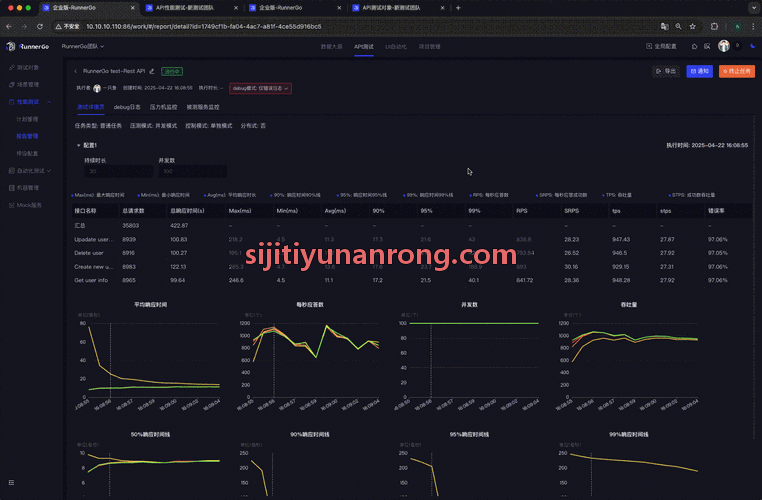Open a new browser tab with plus
Viewport: 762px width, 500px height.
[x=458, y=8]
